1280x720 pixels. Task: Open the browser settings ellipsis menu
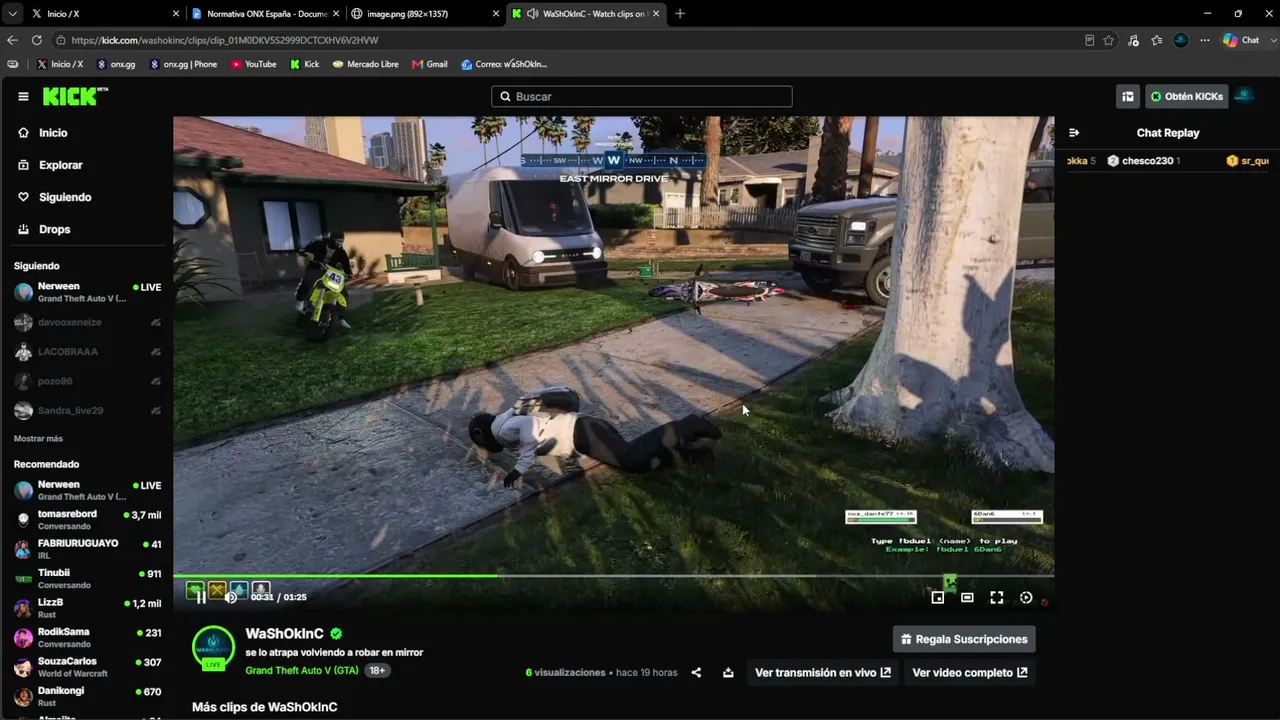(1204, 40)
